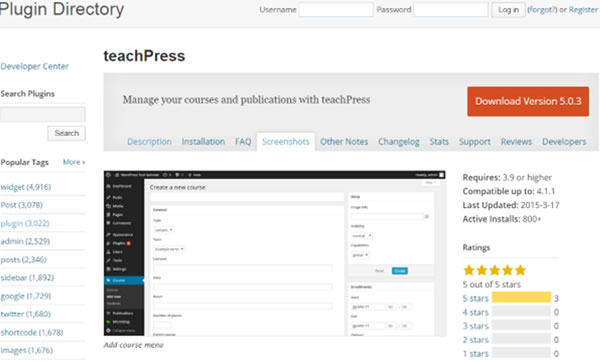
Task: Open the Add course menu screenshot
Action: coord(274,253)
